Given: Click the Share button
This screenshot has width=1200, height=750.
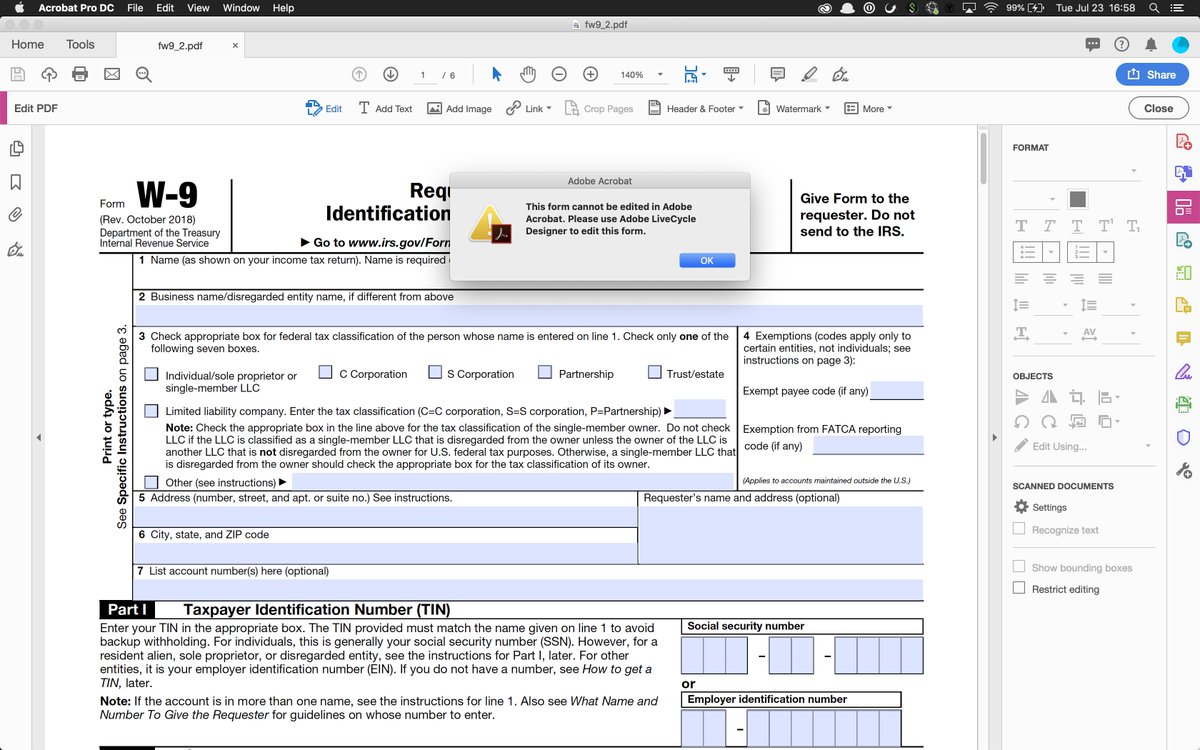Looking at the screenshot, I should (x=1151, y=74).
